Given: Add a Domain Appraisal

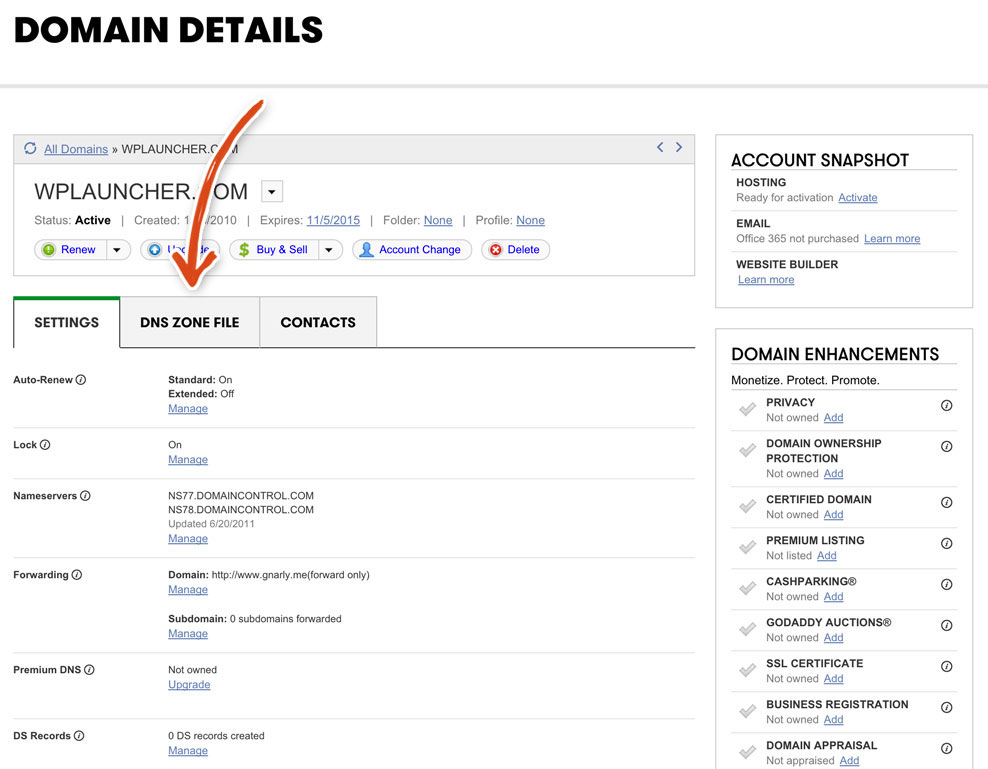Looking at the screenshot, I should [x=849, y=760].
